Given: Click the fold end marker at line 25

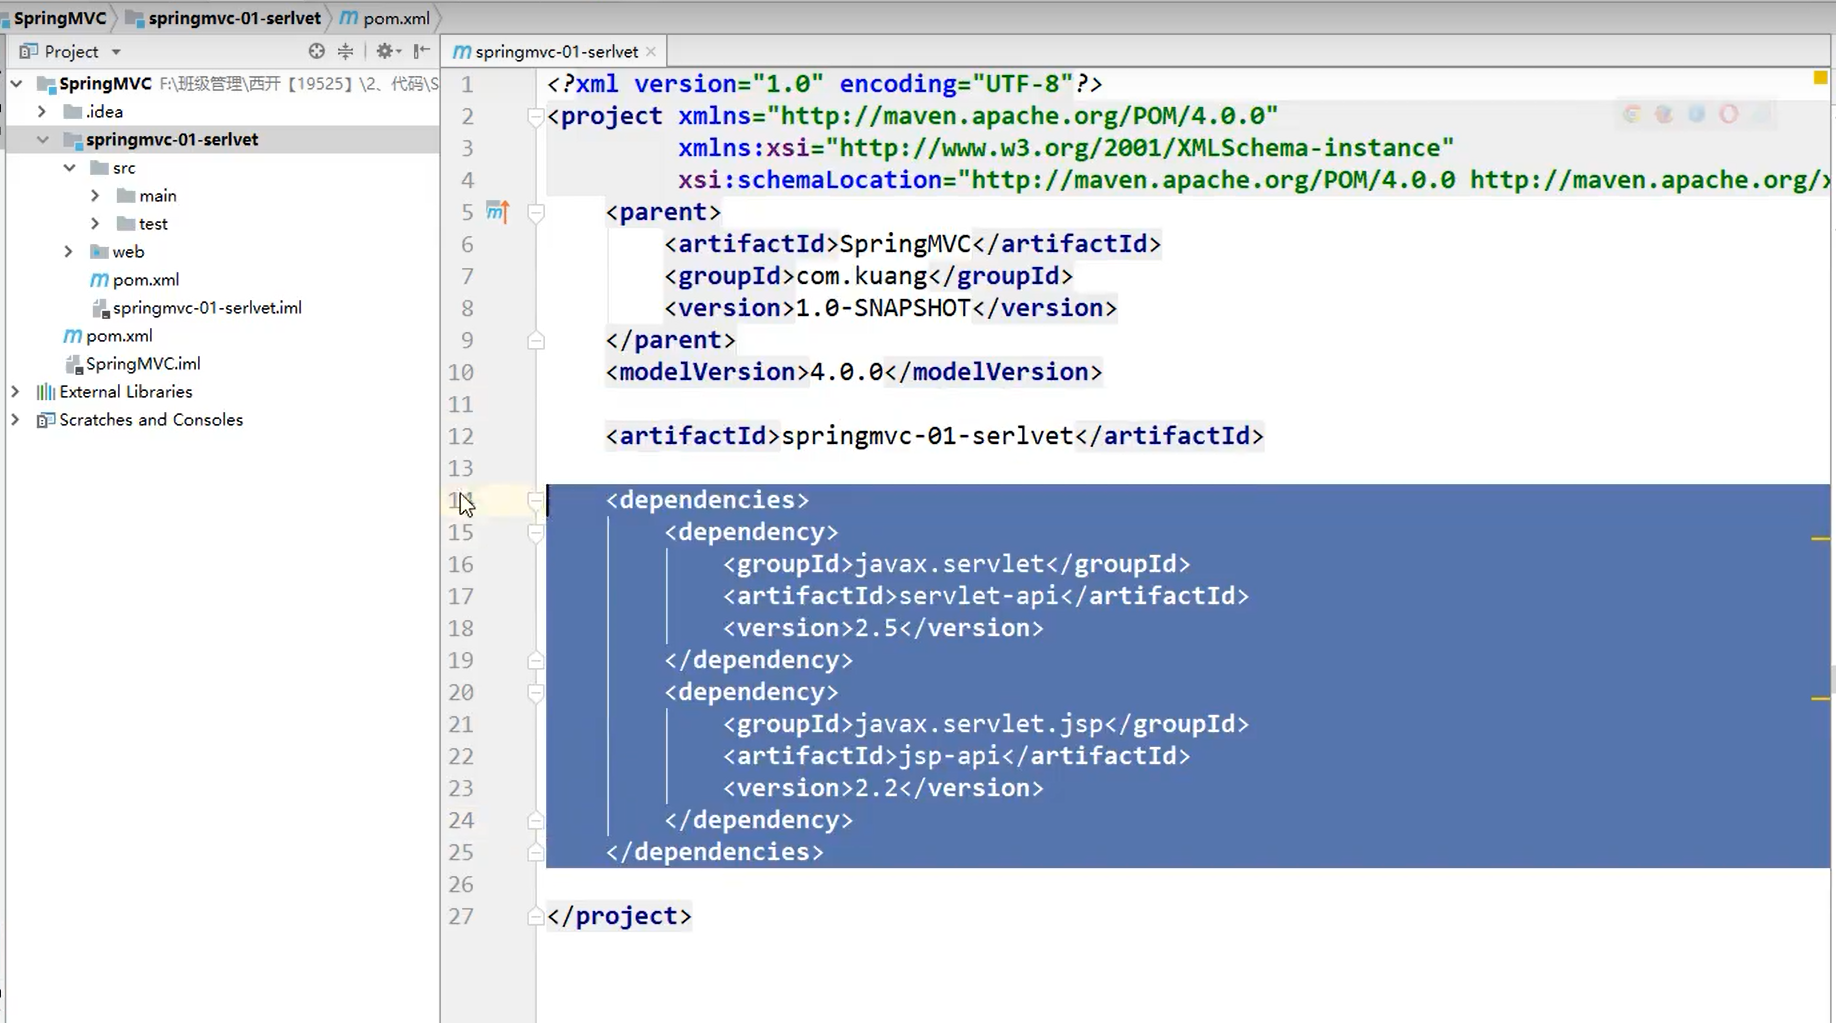Looking at the screenshot, I should pyautogui.click(x=536, y=852).
